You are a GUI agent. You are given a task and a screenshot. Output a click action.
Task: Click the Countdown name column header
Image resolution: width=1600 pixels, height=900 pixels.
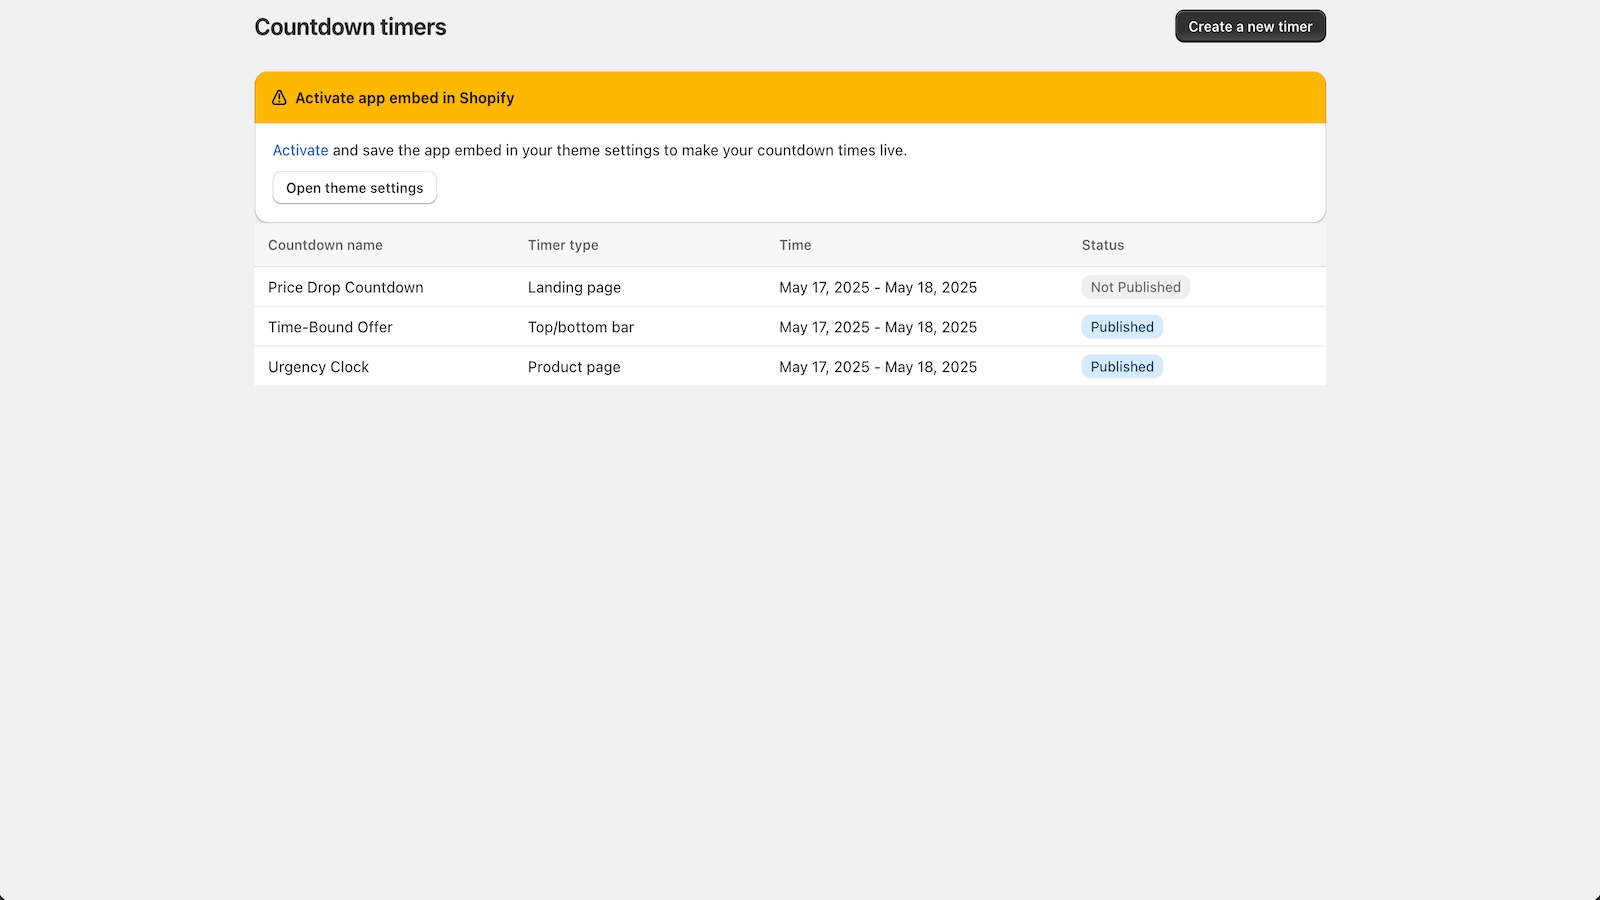325,245
